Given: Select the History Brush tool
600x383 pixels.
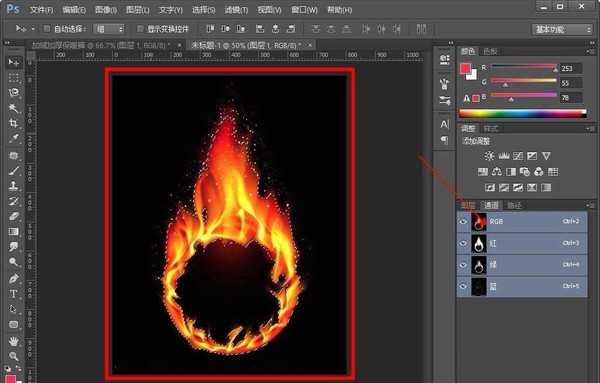Looking at the screenshot, I should (x=14, y=201).
